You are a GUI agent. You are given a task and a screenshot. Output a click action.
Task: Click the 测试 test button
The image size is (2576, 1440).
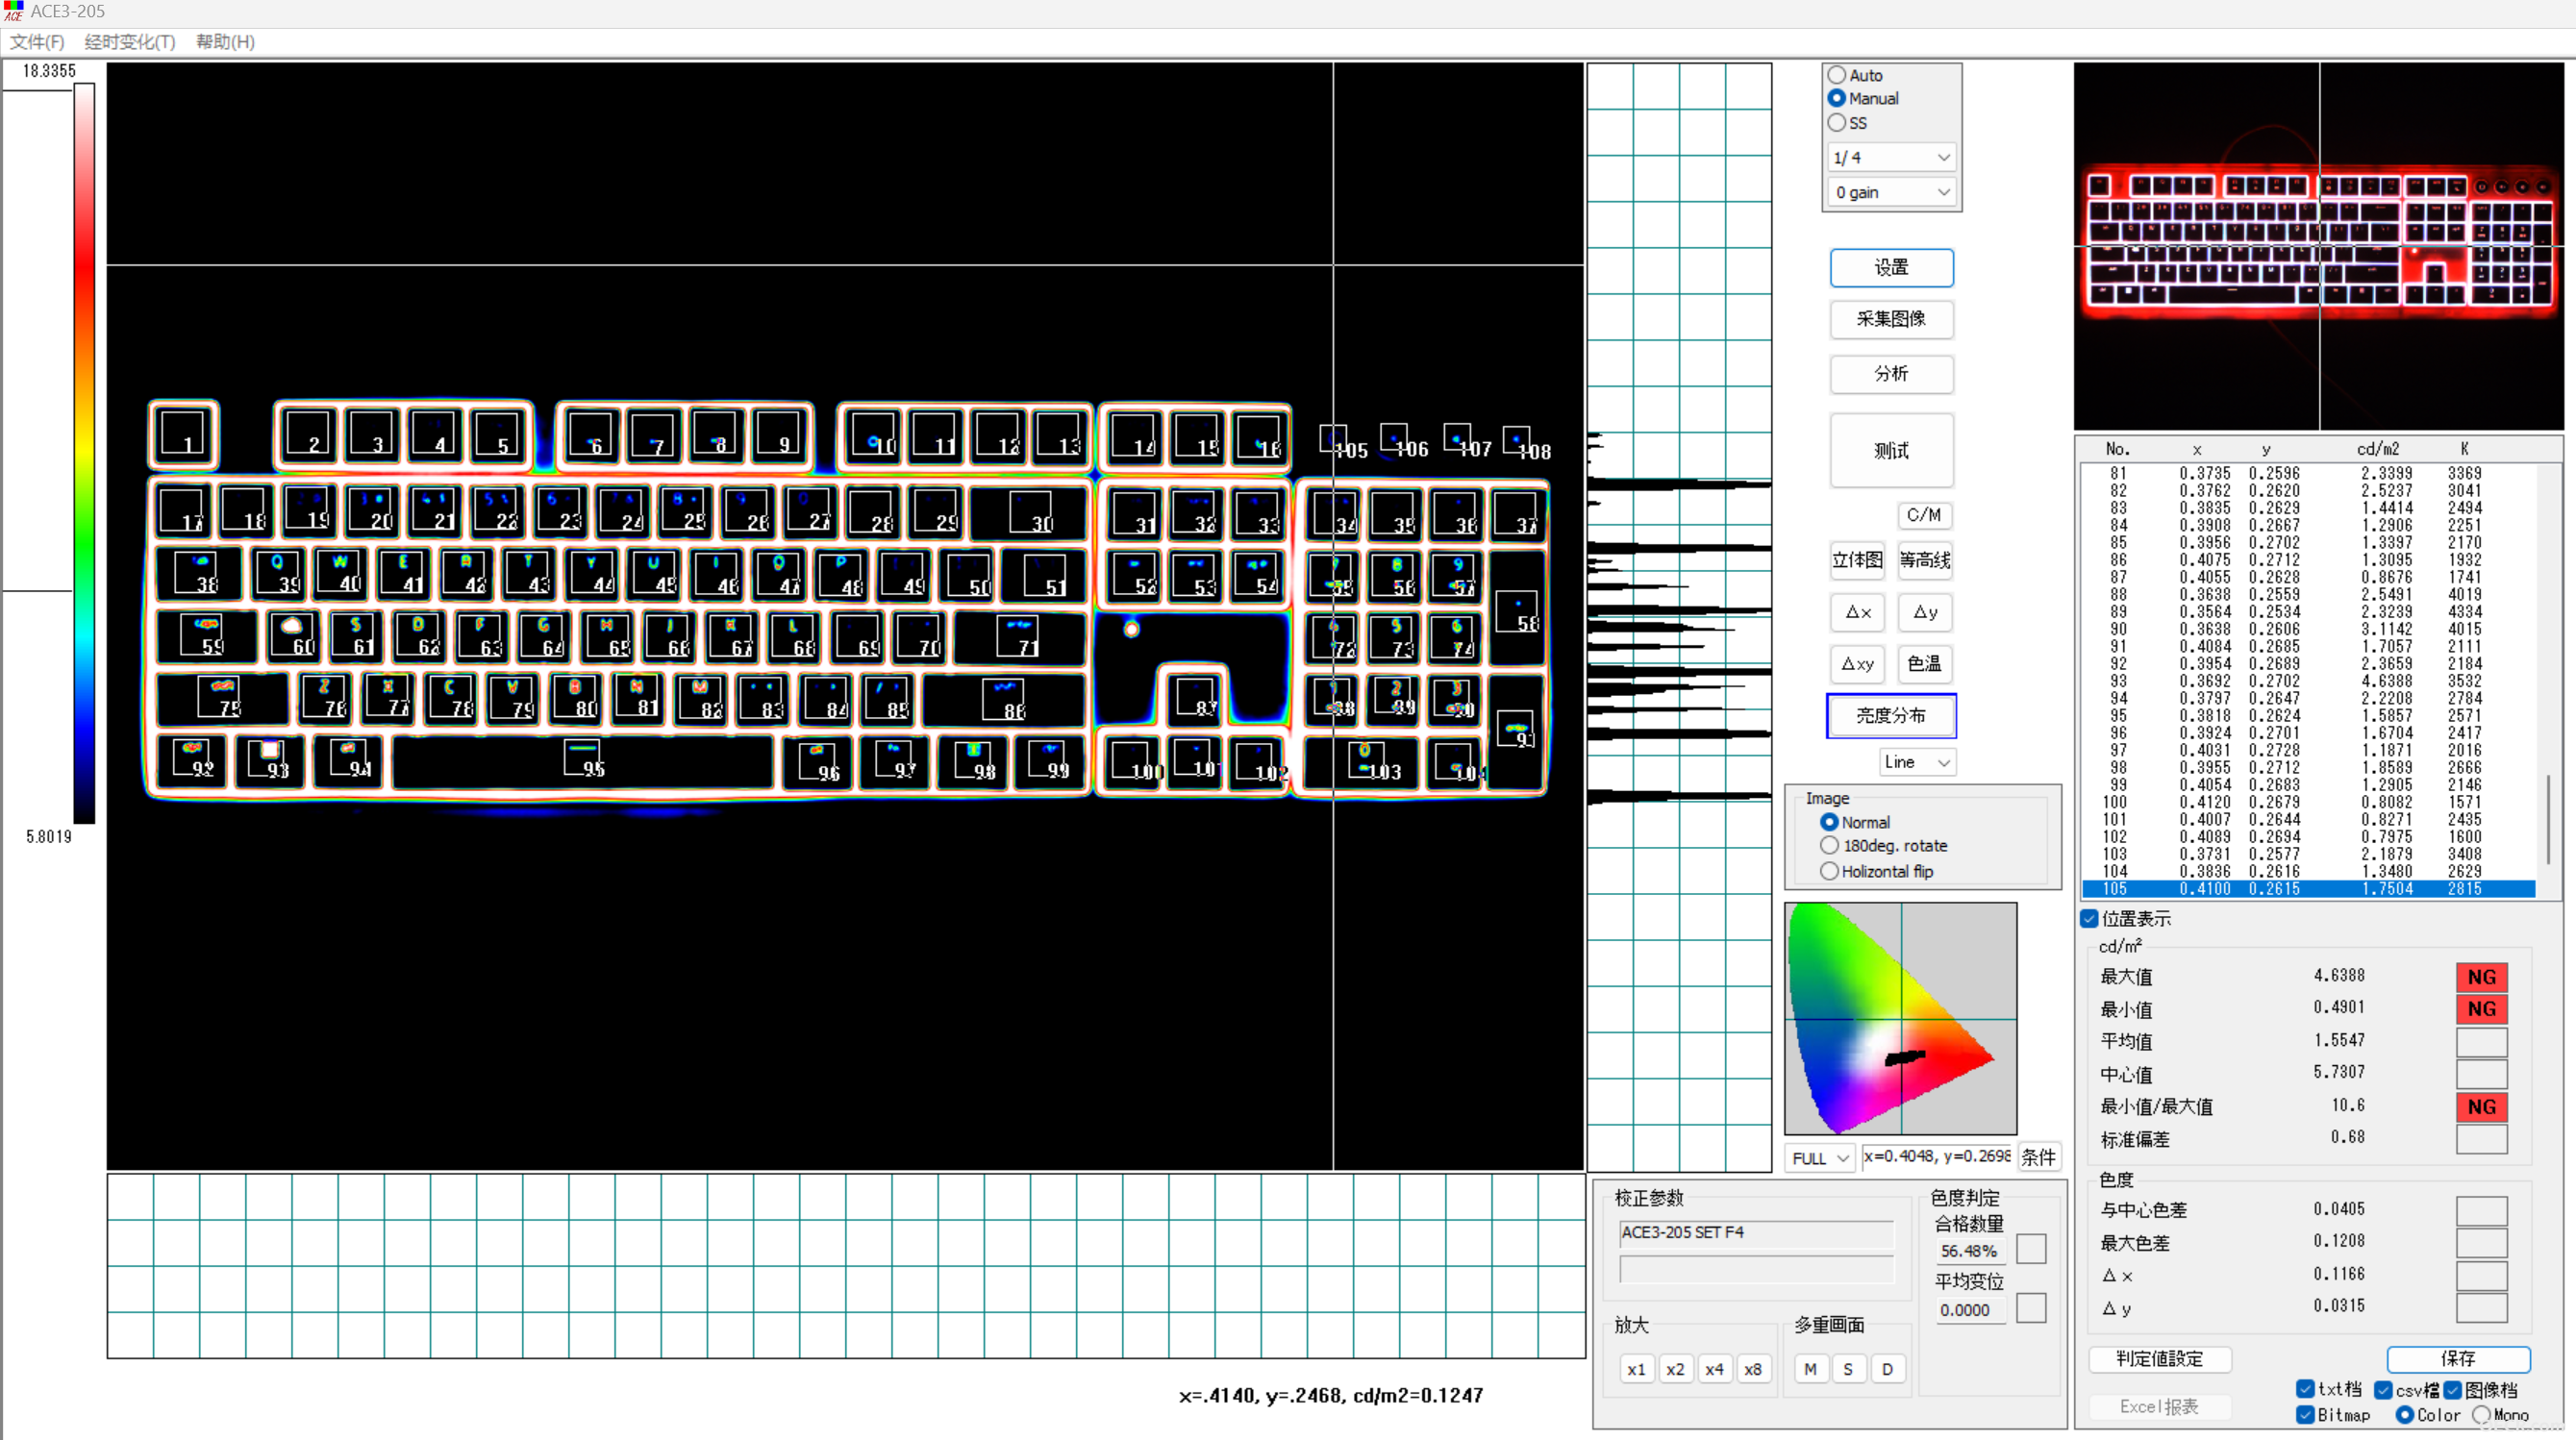(x=1891, y=450)
